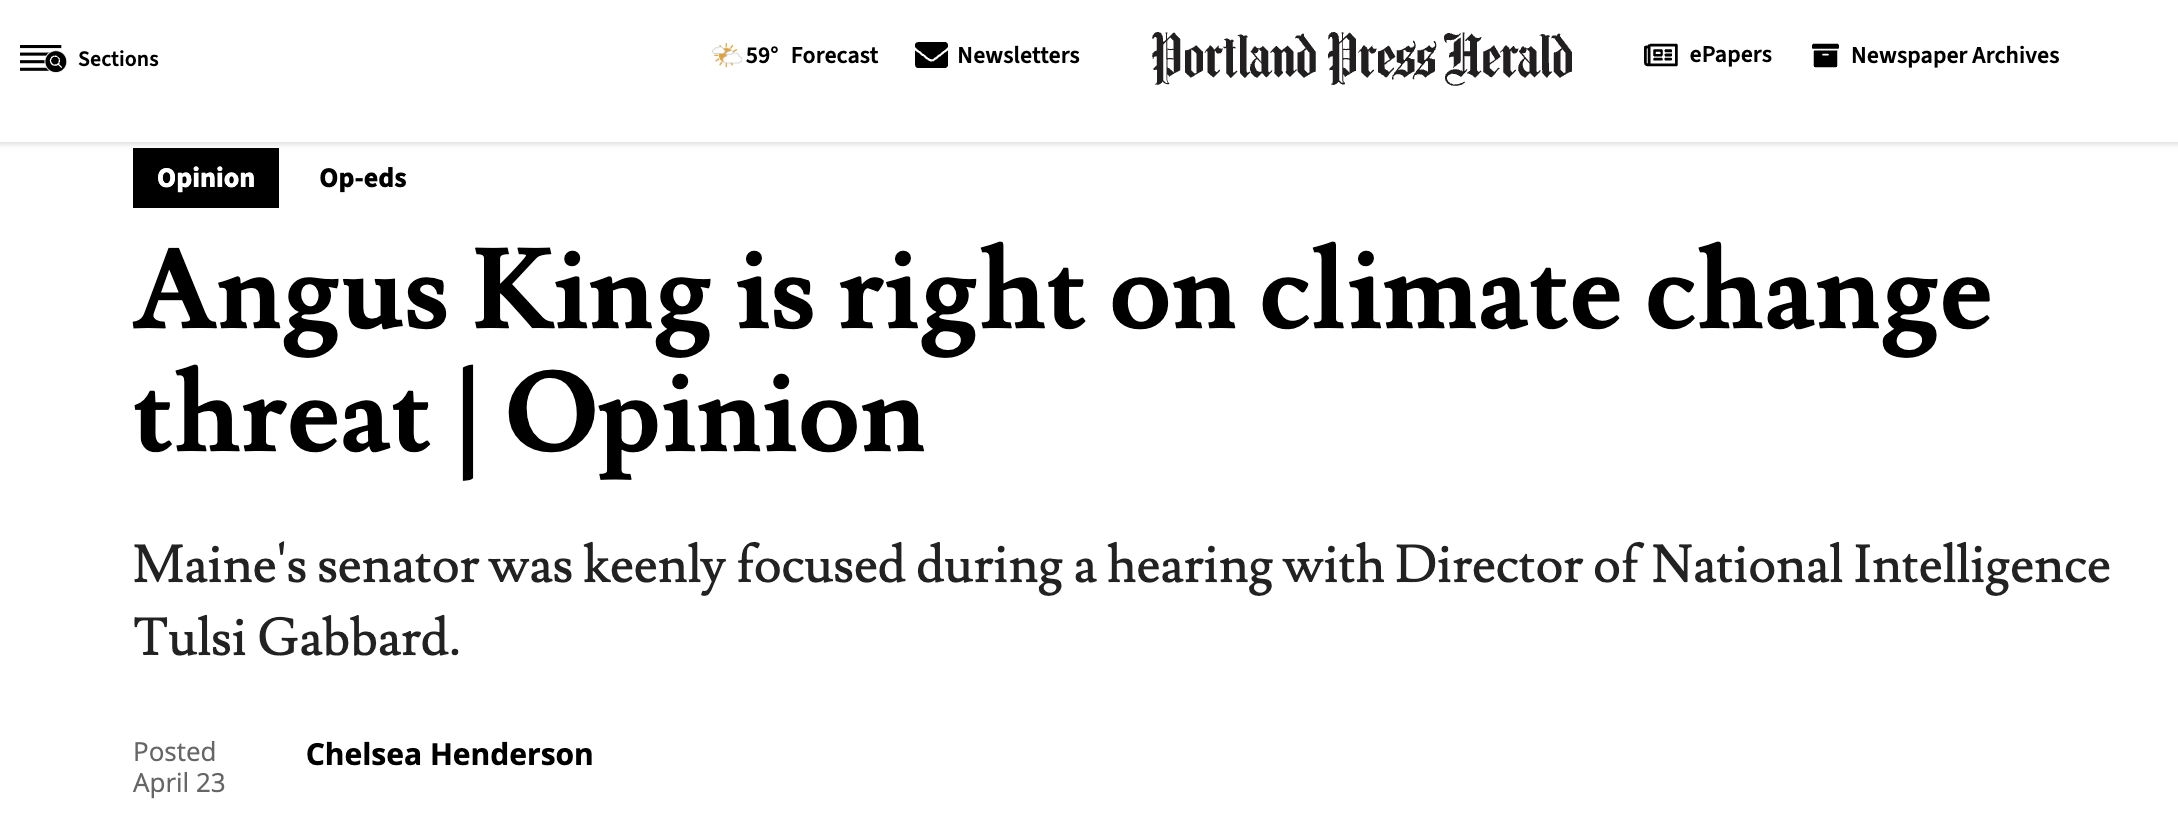Open the Newspaper Archives link
This screenshot has width=2178, height=814.
click(x=1955, y=55)
